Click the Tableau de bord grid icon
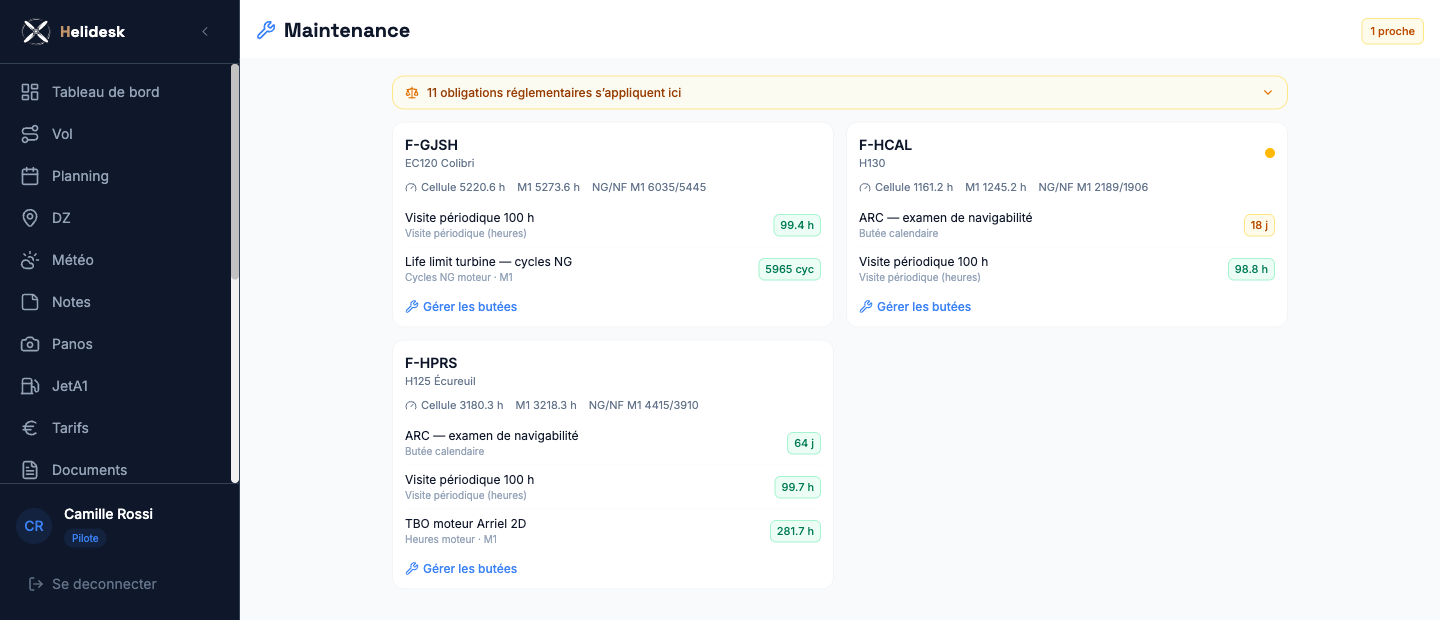Viewport: 1440px width, 620px height. click(30, 92)
